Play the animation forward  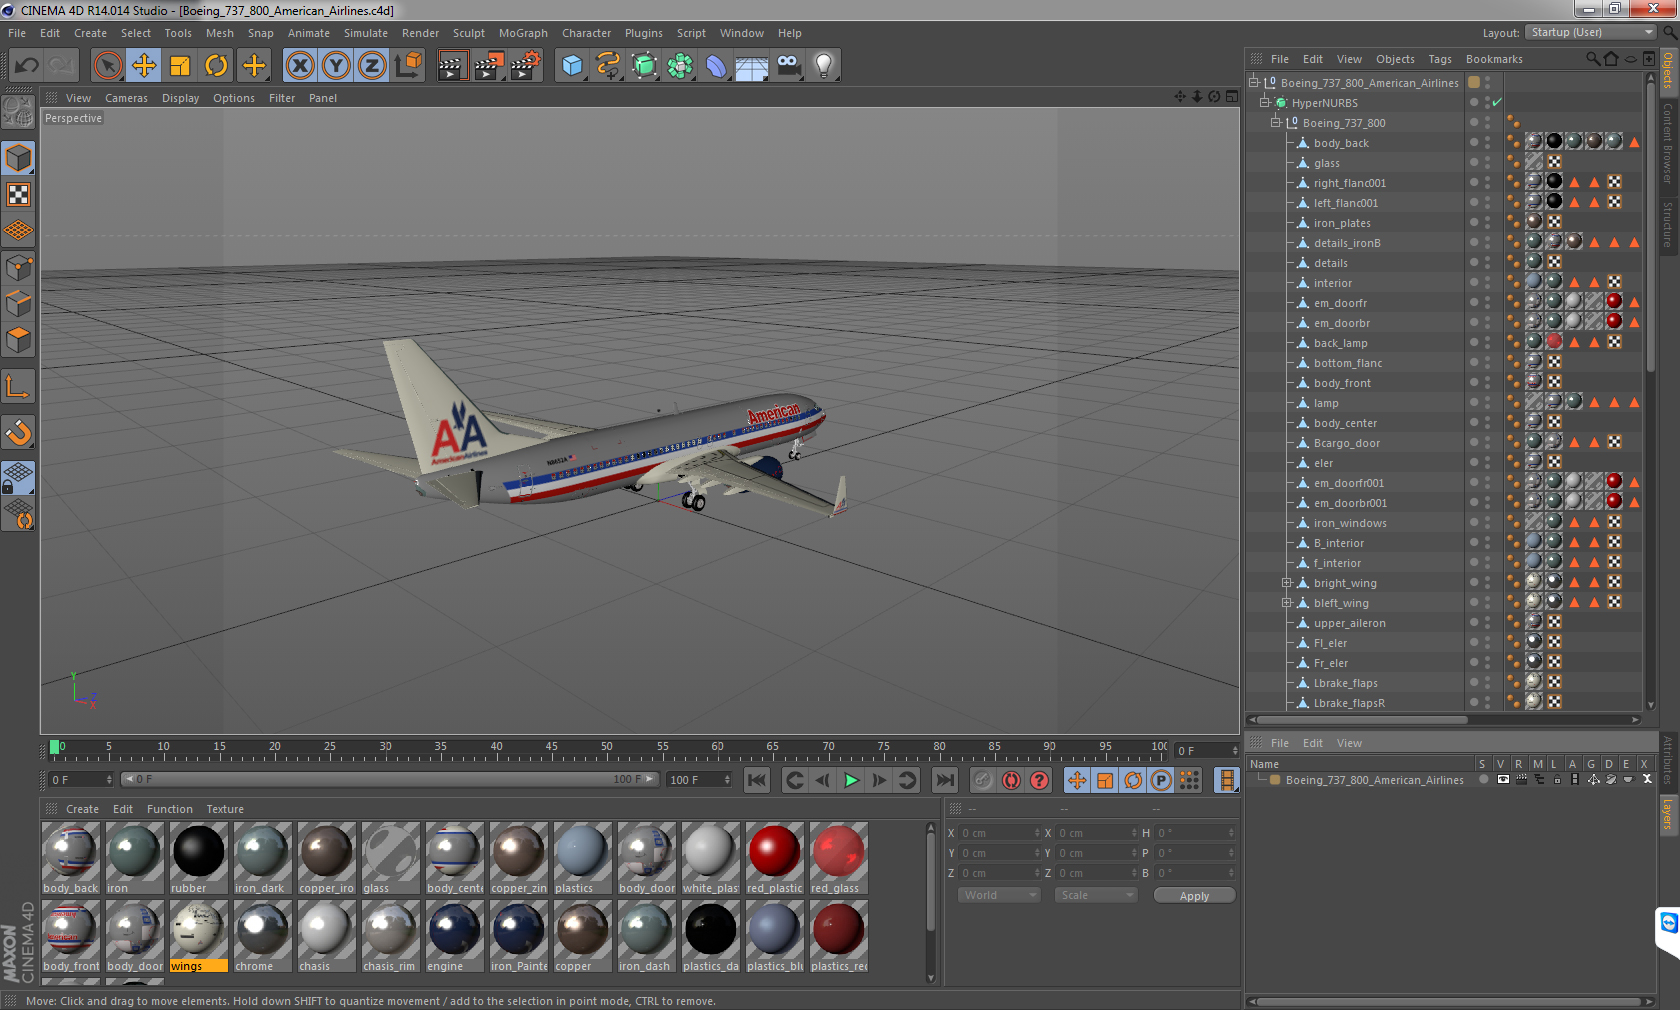click(x=851, y=780)
